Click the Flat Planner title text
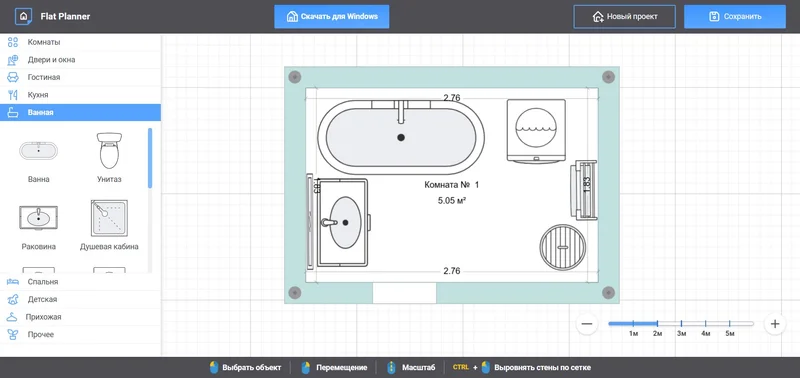Viewport: 800px width, 378px height. pyautogui.click(x=65, y=16)
